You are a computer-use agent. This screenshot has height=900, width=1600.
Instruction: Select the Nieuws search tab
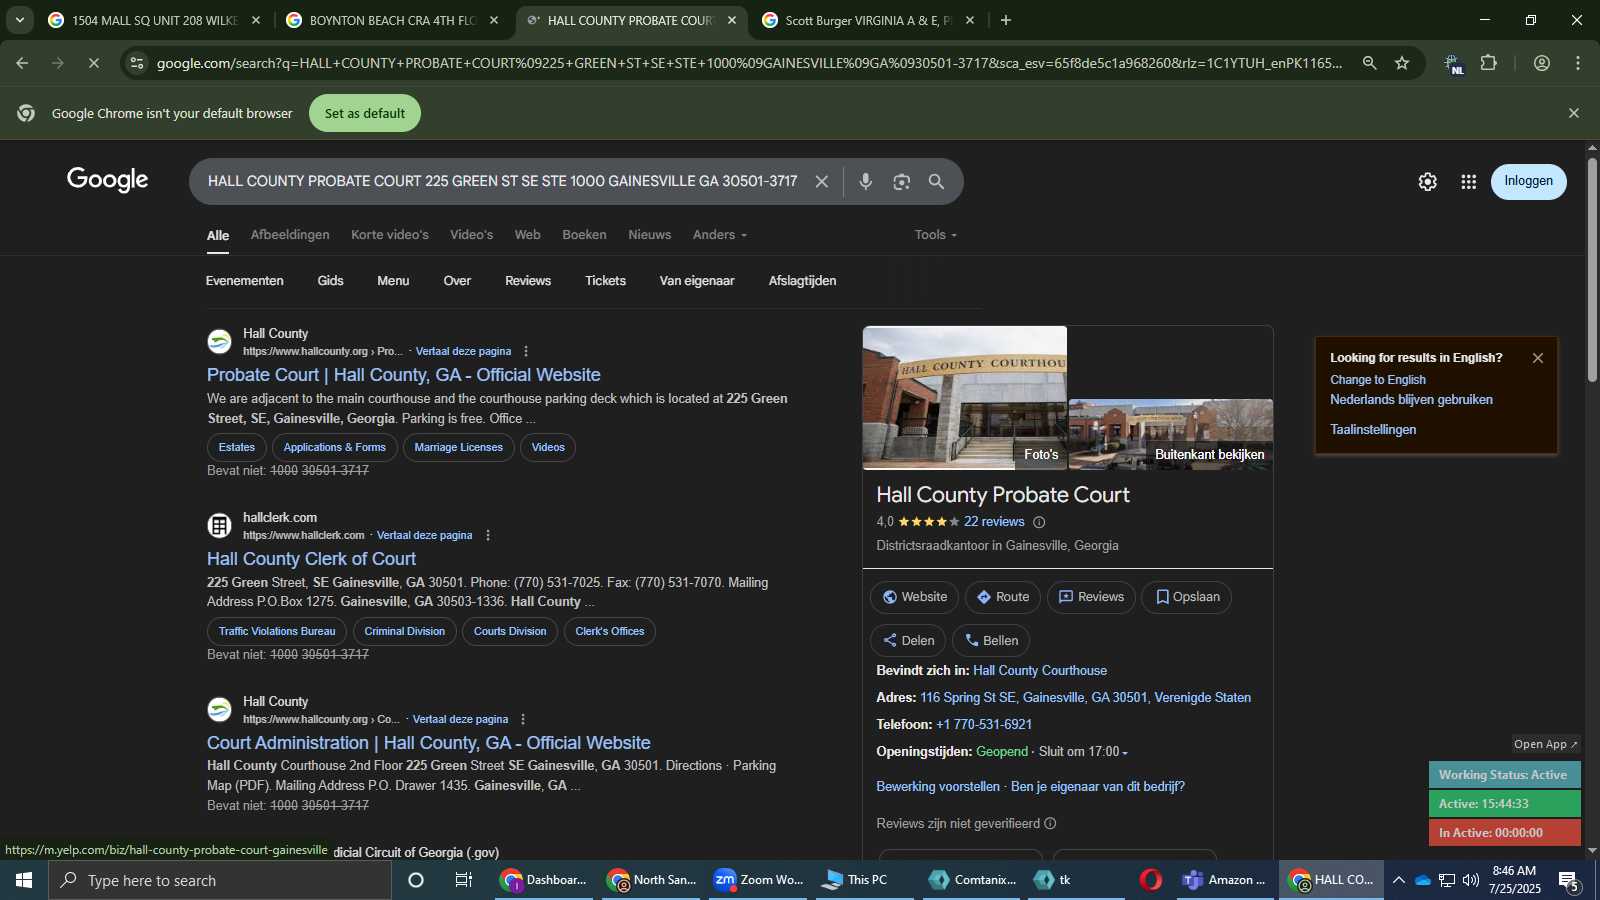650,235
